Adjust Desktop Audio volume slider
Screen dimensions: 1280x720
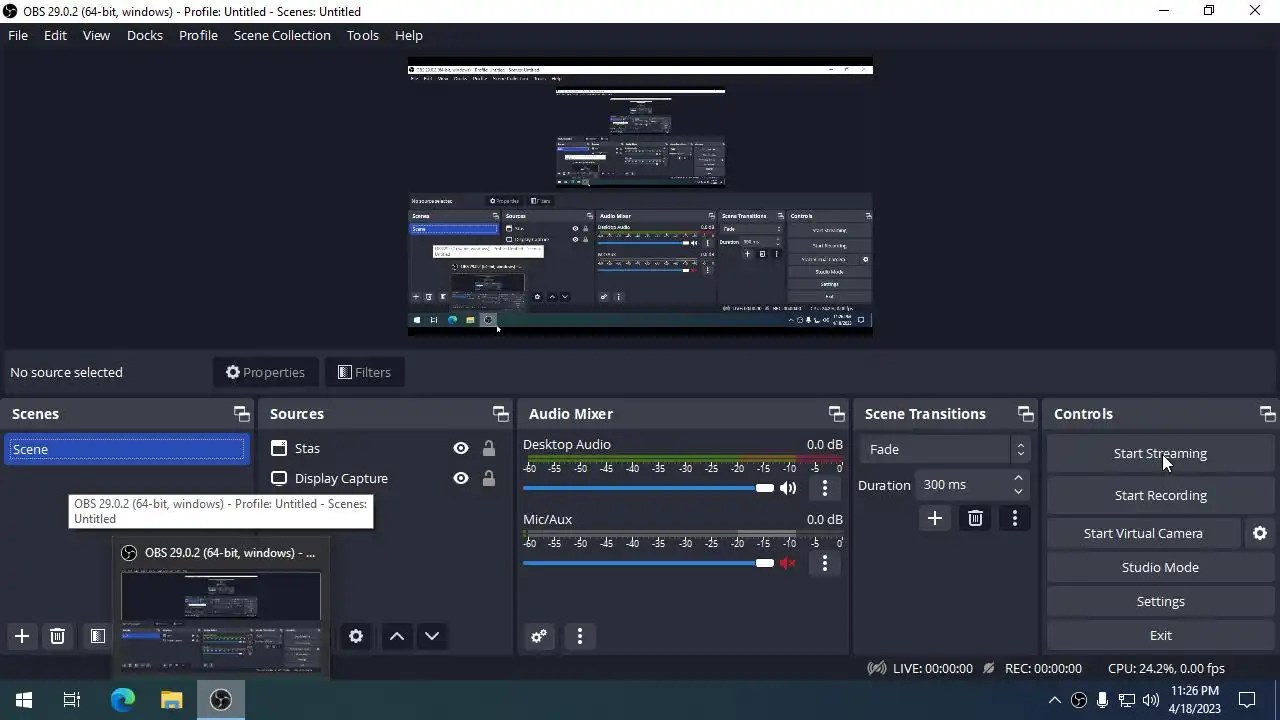tap(648, 488)
